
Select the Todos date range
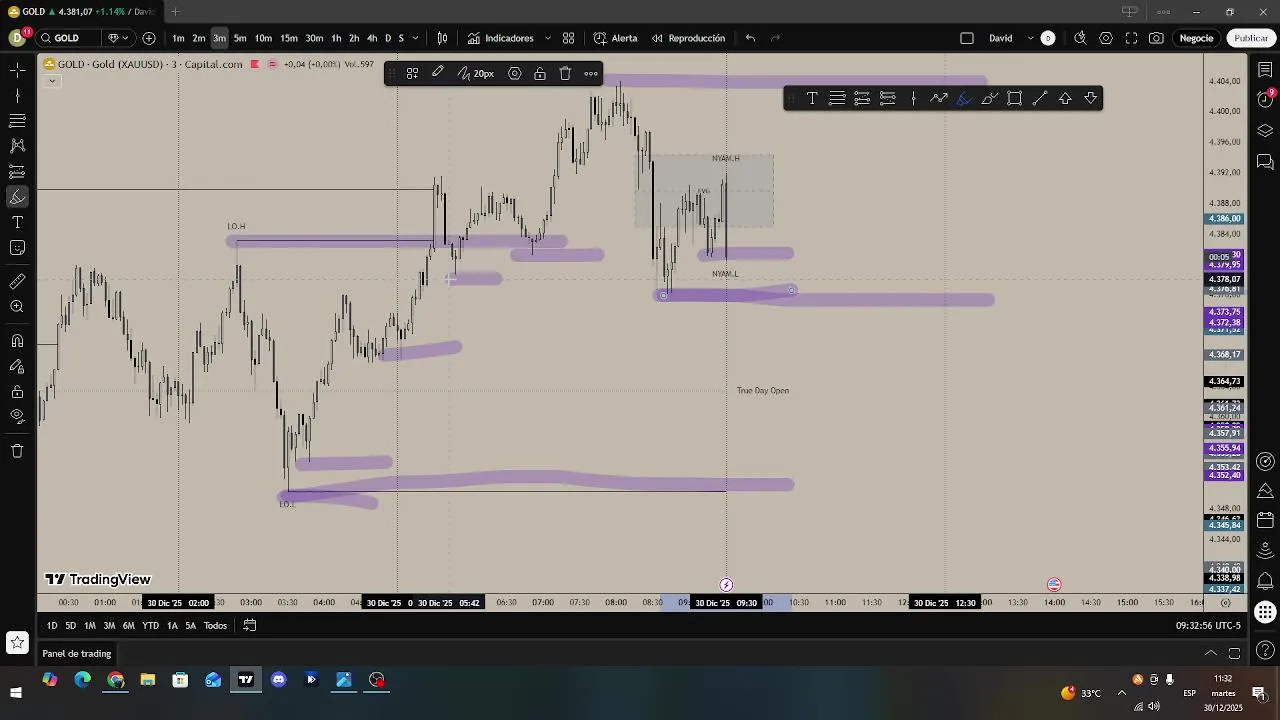[215, 626]
